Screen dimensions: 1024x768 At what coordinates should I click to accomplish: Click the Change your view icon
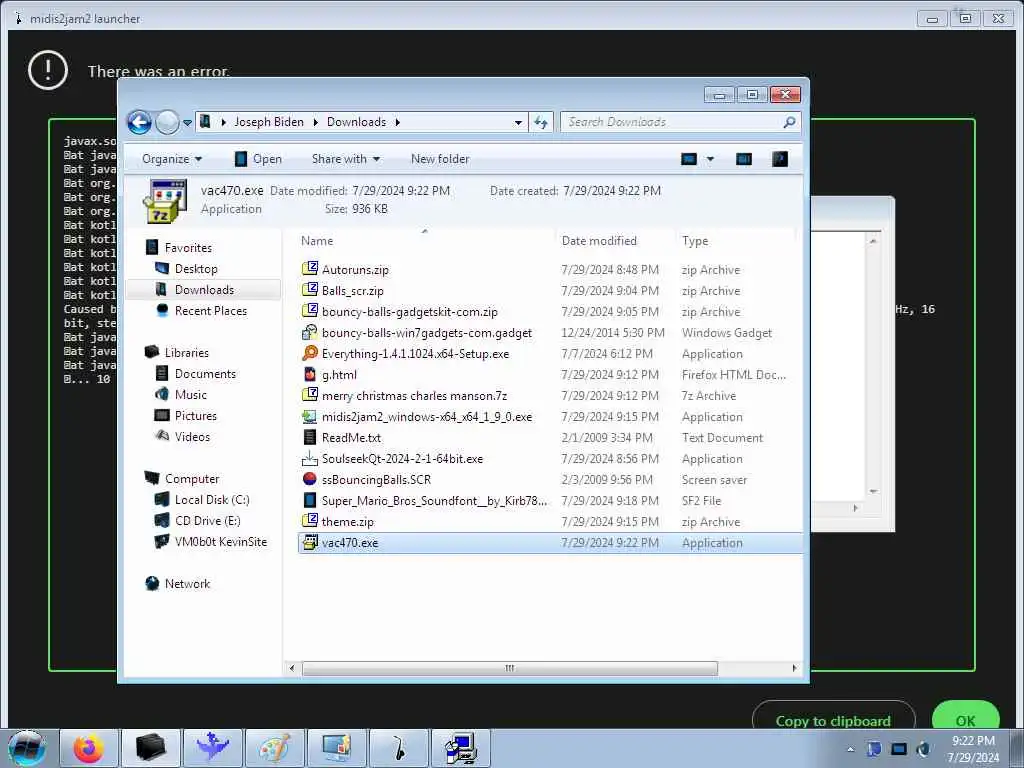[689, 159]
